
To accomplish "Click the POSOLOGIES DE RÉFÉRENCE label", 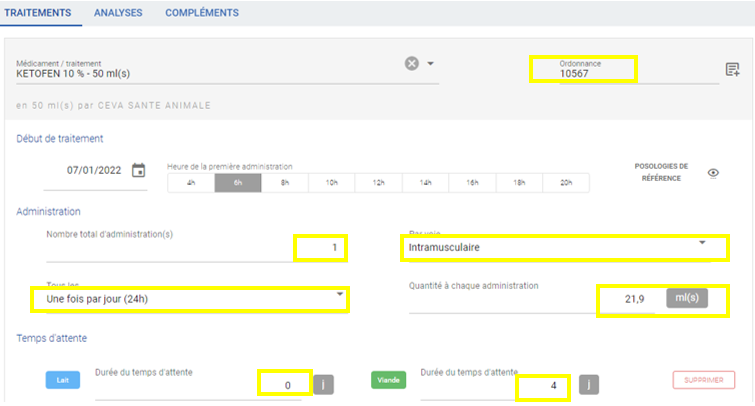I will (661, 172).
